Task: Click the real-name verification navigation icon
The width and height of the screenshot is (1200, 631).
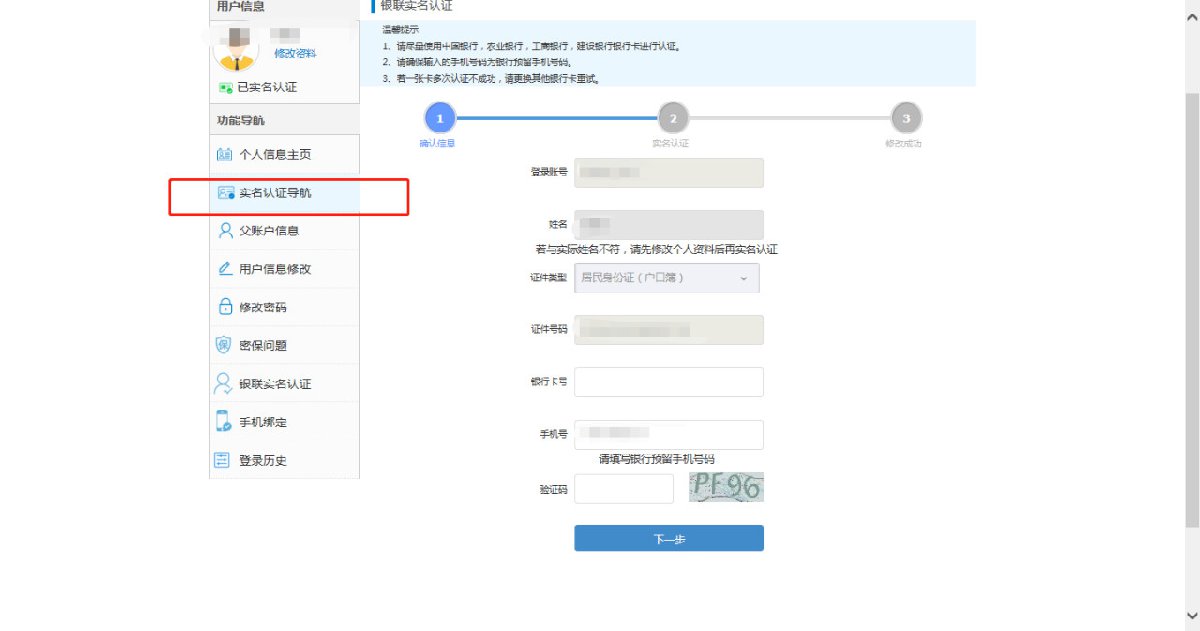Action: point(225,193)
